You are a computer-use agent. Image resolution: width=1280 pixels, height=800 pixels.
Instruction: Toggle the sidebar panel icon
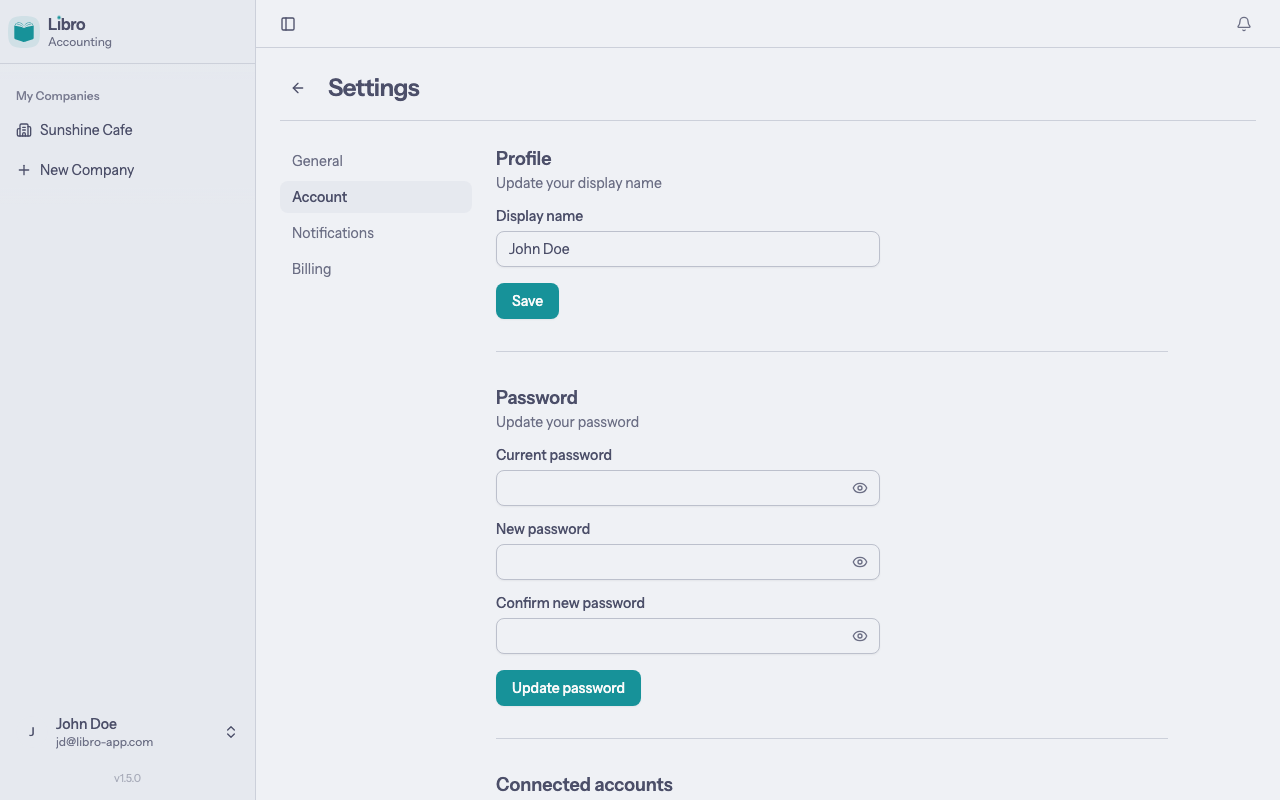click(x=288, y=23)
